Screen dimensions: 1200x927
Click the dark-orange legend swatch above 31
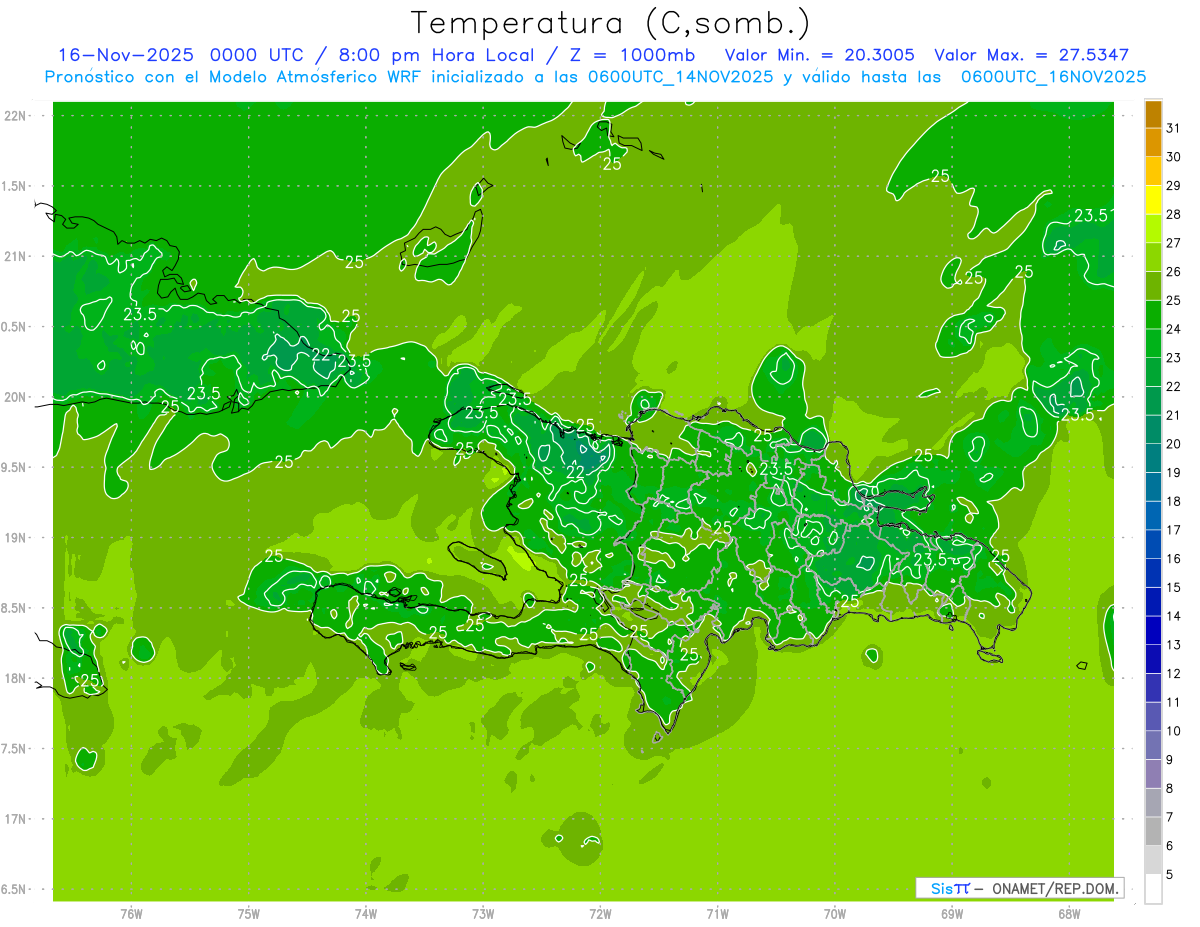[x=1153, y=114]
